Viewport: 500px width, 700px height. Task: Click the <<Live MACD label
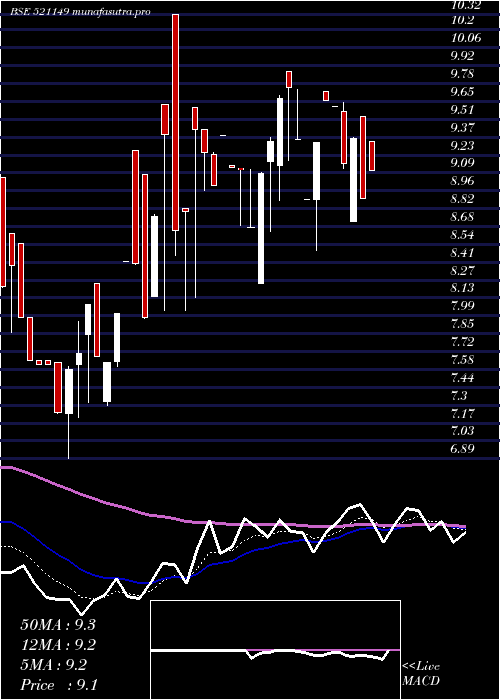click(x=421, y=674)
